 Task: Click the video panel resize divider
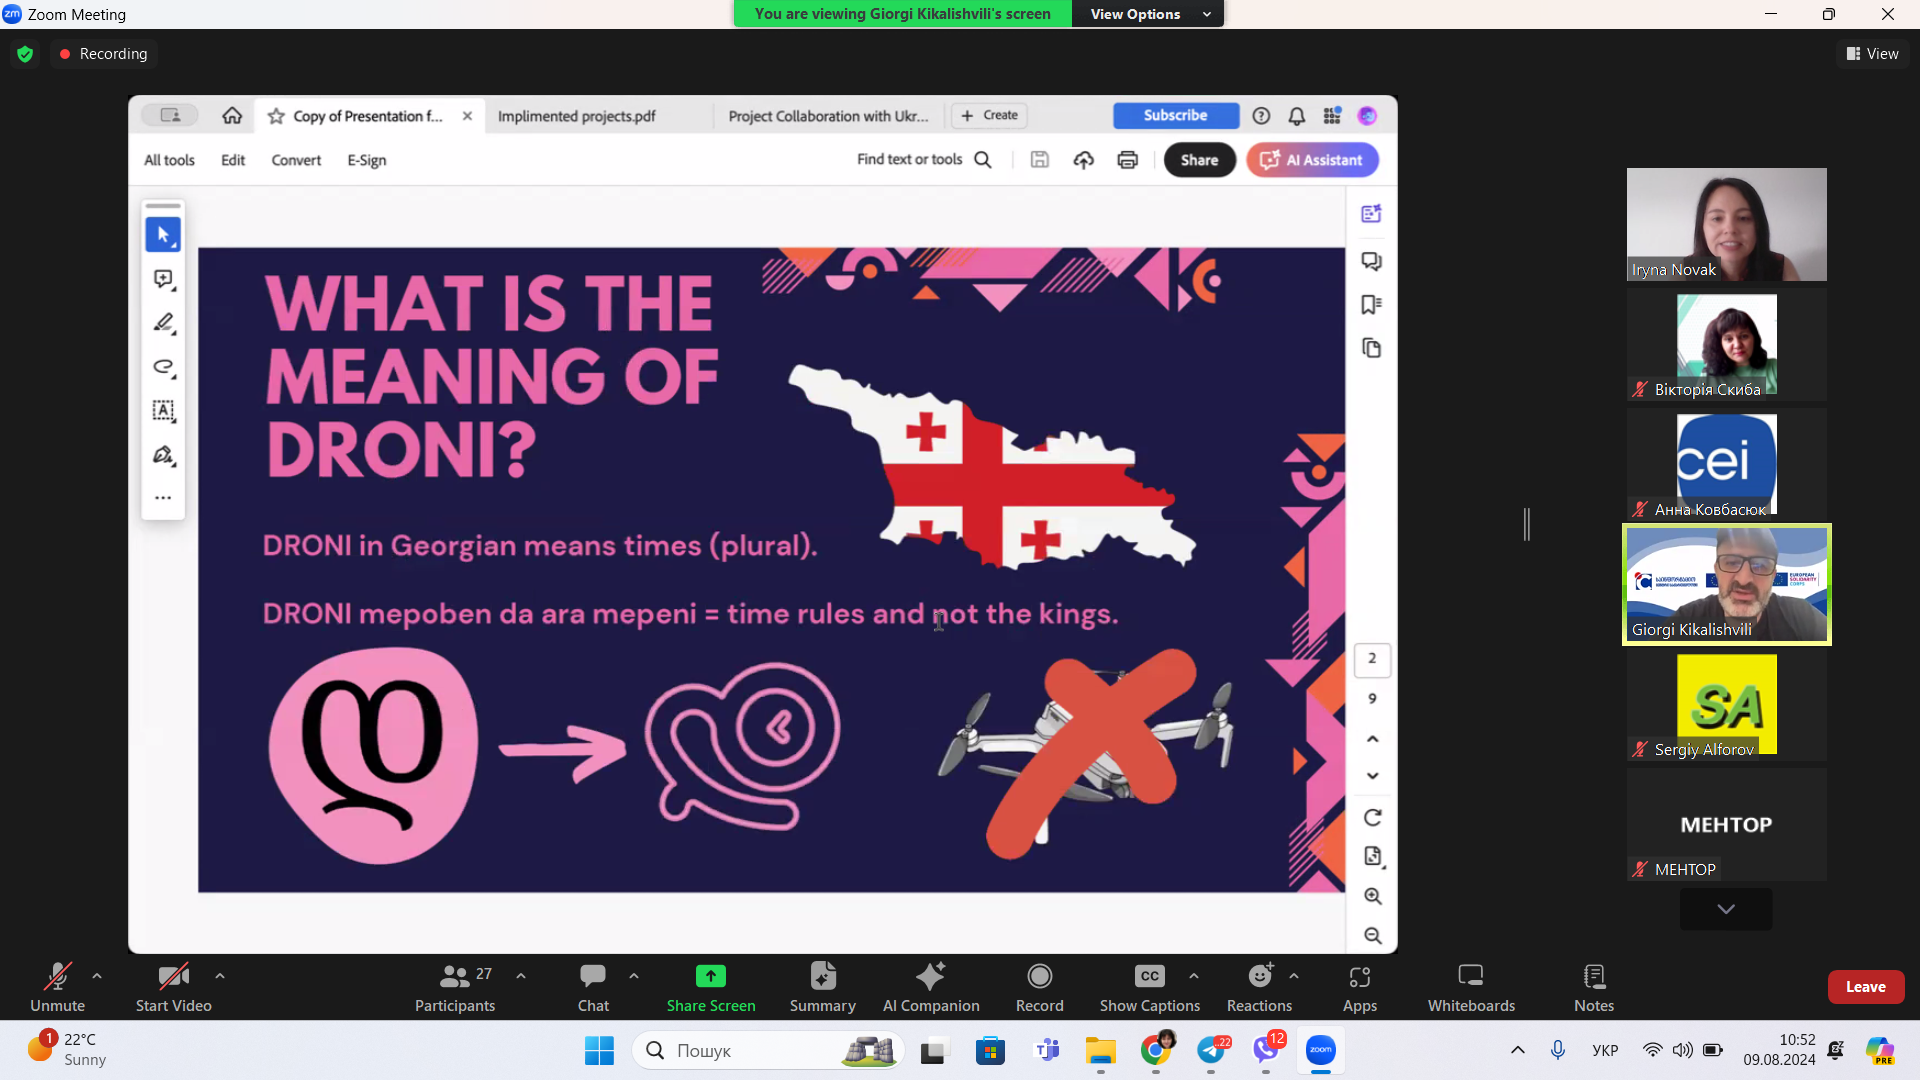pyautogui.click(x=1527, y=524)
